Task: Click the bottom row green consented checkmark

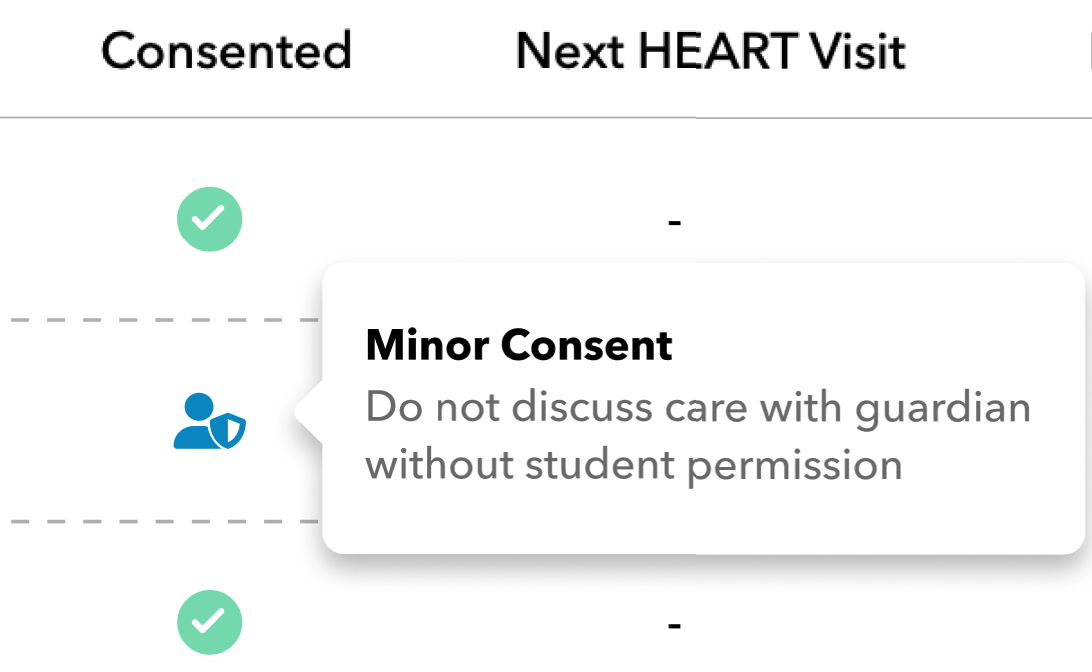Action: [209, 622]
